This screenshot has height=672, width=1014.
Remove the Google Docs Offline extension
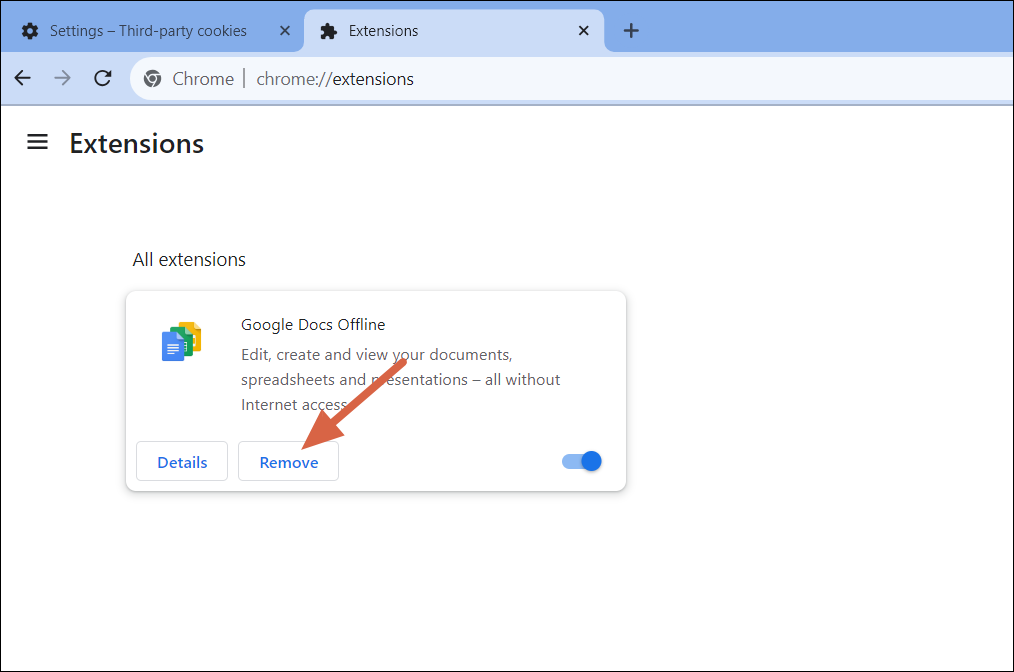tap(288, 461)
